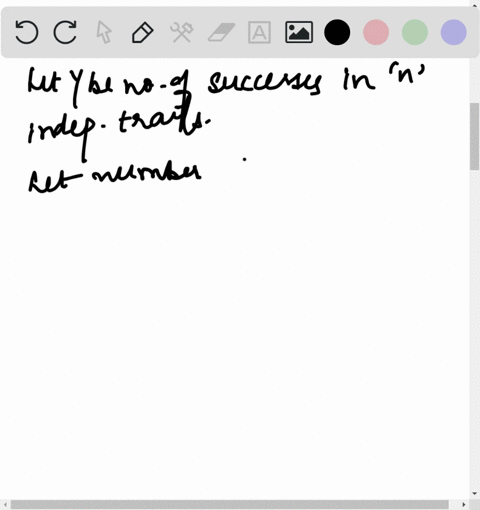This screenshot has width=480, height=510.
Task: Pick the eraser tool
Action: tap(221, 32)
